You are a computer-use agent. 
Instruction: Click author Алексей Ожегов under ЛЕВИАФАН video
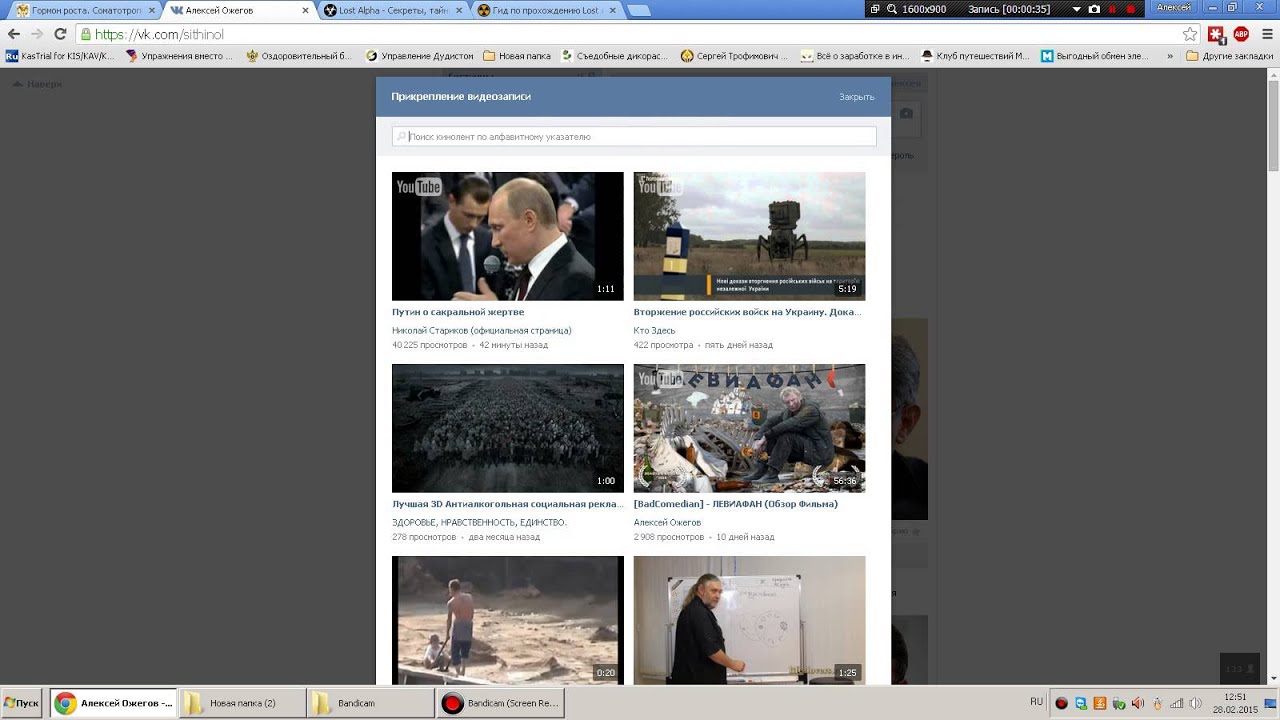coord(668,522)
